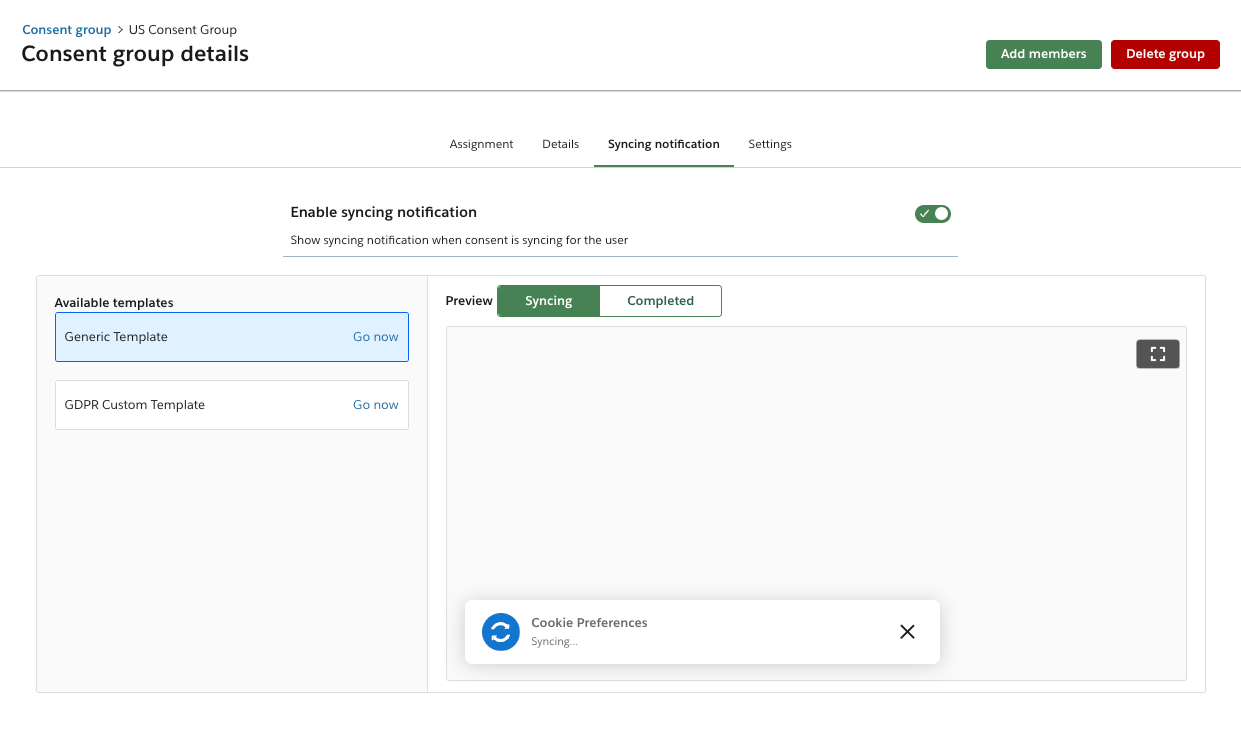The image size is (1241, 737).
Task: Open the Assignment tab
Action: point(481,144)
